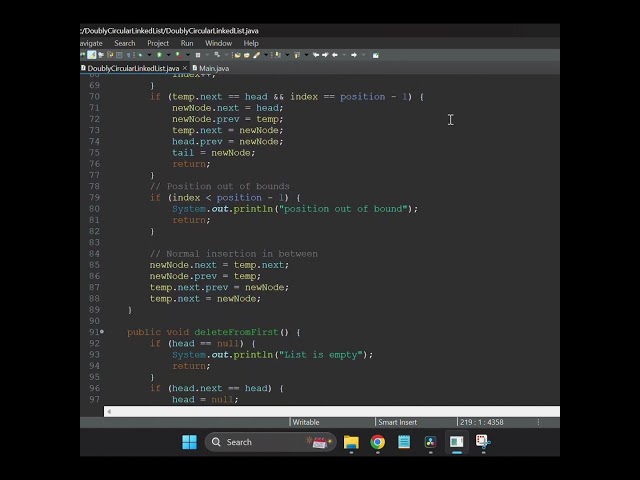Click the Previous Annotation toolbar icon

click(x=297, y=55)
